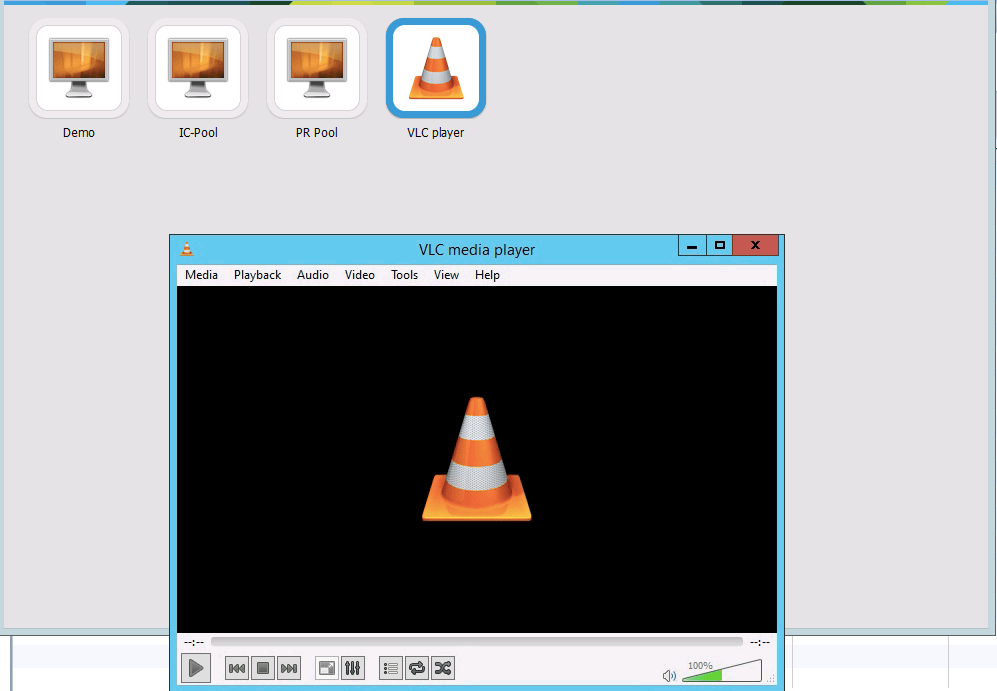Open the IC-Pool desktop
Screen dimensions: 997x691
coord(198,69)
